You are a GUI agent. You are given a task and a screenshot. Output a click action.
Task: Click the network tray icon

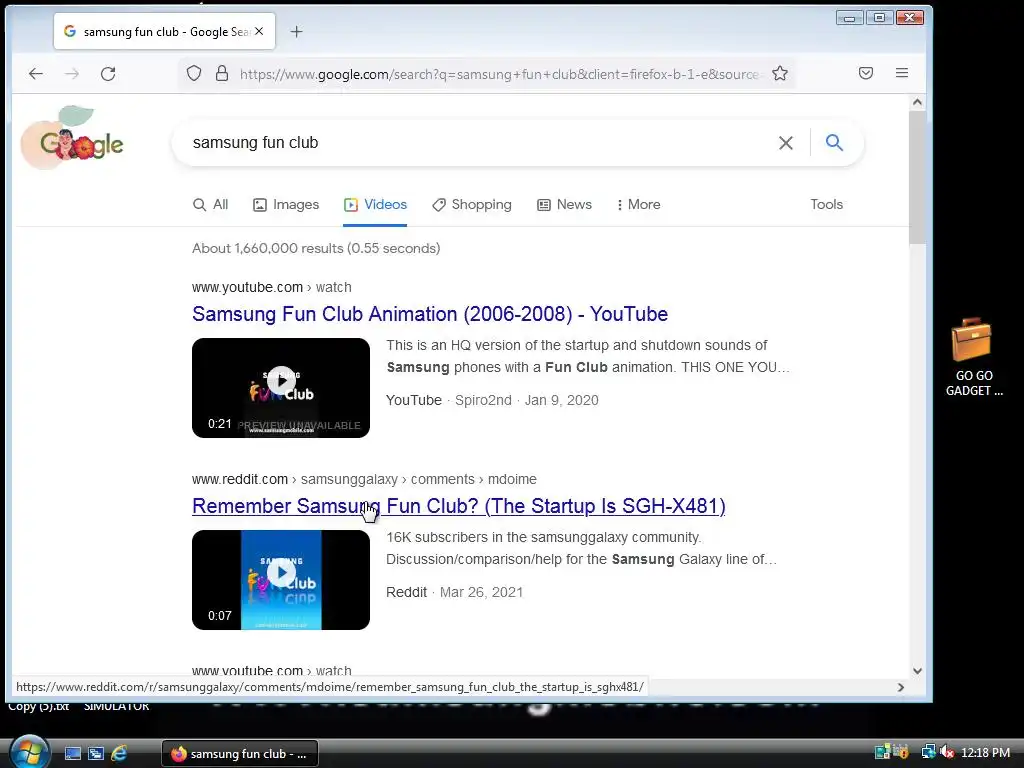pos(928,752)
